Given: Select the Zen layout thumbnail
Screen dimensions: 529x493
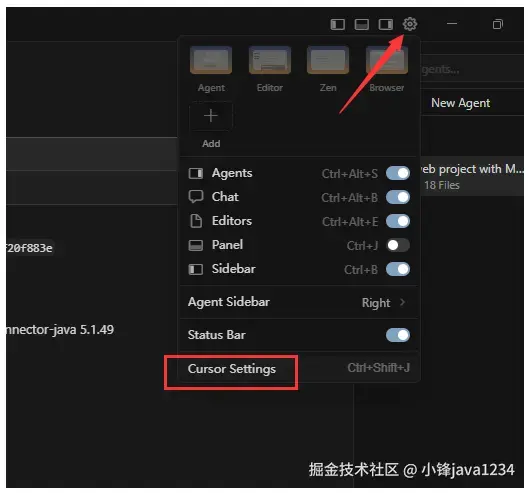Looking at the screenshot, I should click(x=328, y=60).
